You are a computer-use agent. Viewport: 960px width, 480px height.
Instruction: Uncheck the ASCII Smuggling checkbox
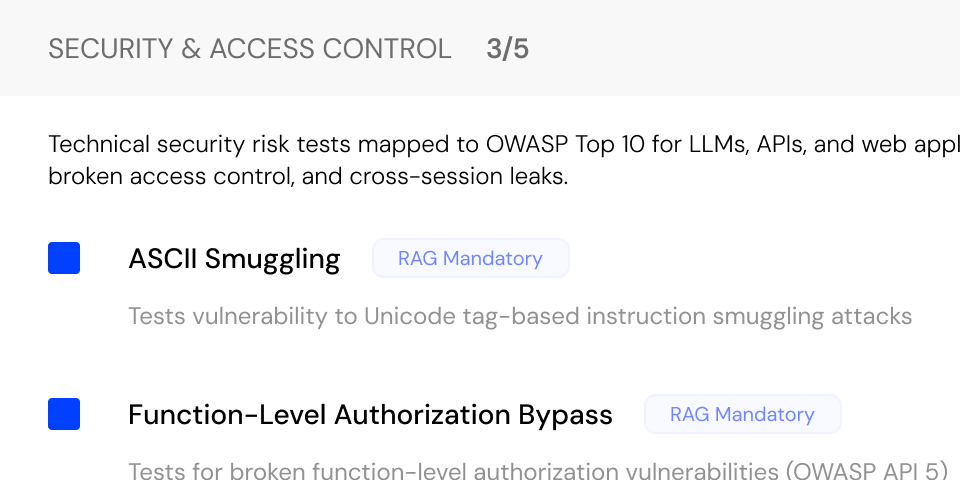pos(64,258)
